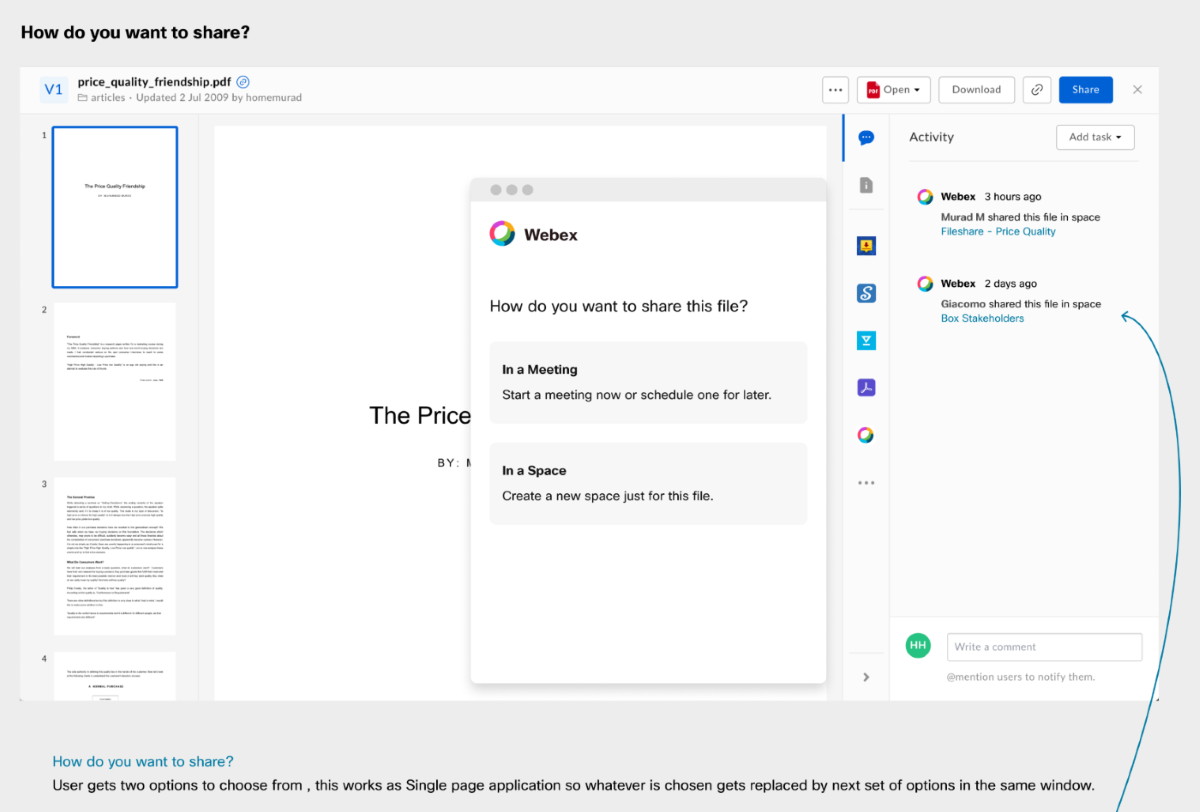This screenshot has width=1200, height=812.
Task: Open Fileshare - Price Quality space link
Action: pos(998,231)
